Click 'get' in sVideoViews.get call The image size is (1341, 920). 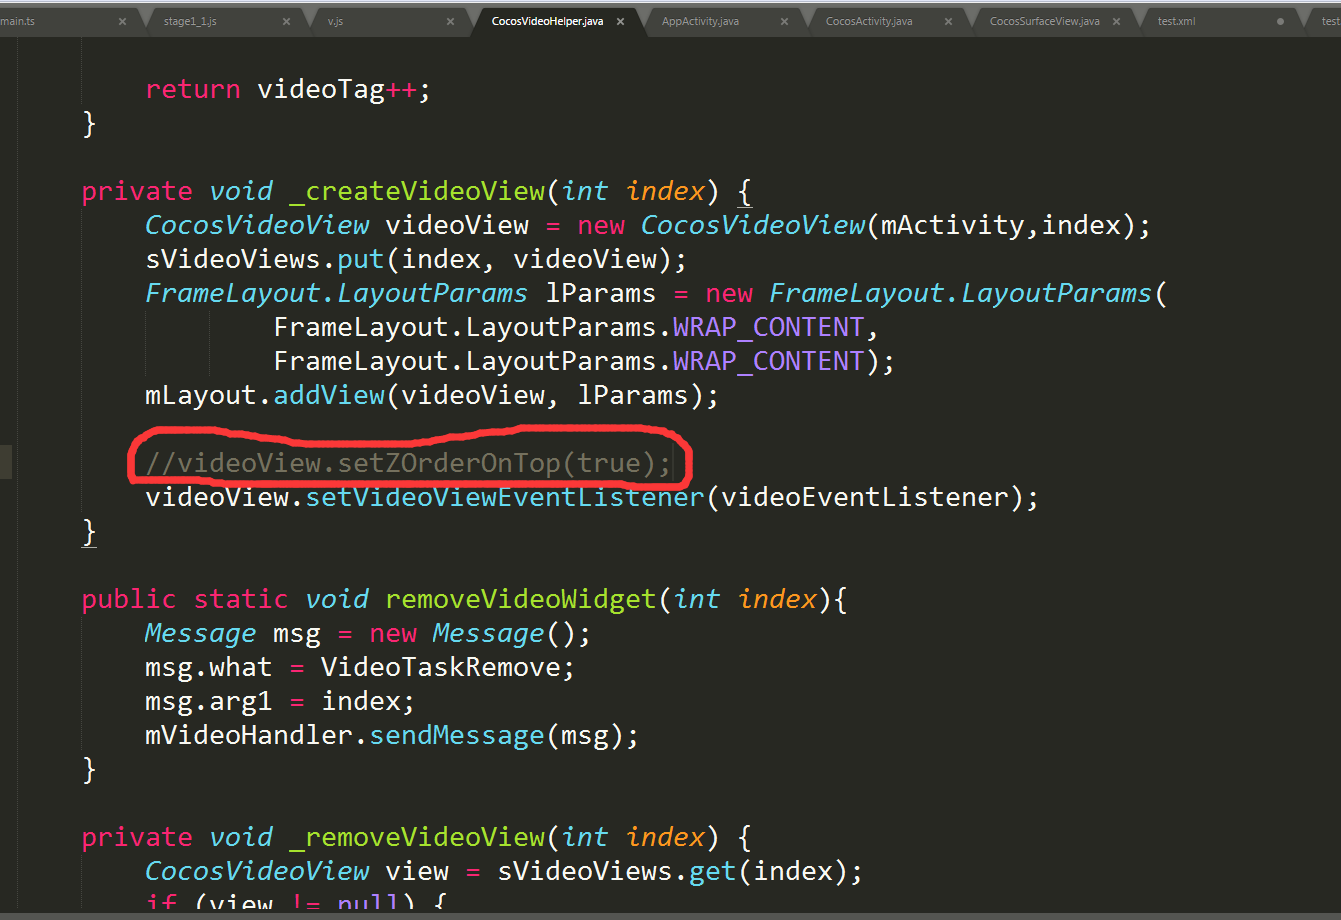coord(713,871)
